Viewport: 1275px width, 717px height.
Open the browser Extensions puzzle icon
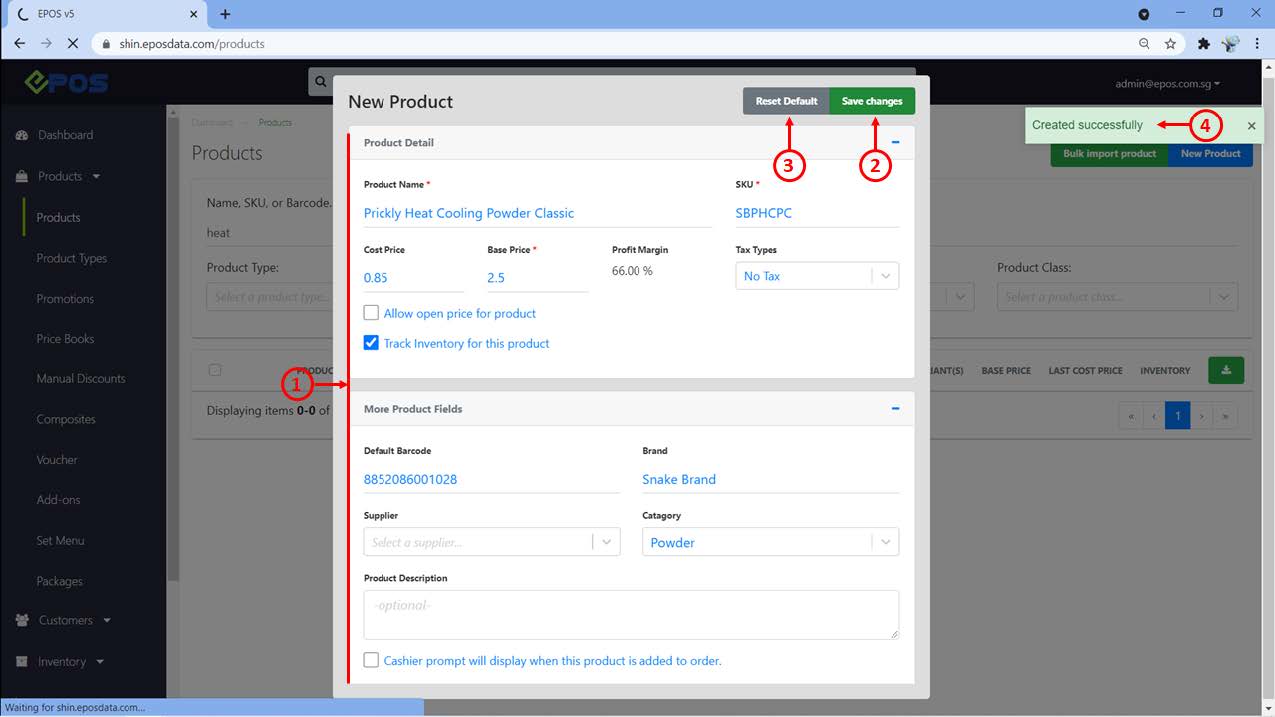click(1203, 44)
